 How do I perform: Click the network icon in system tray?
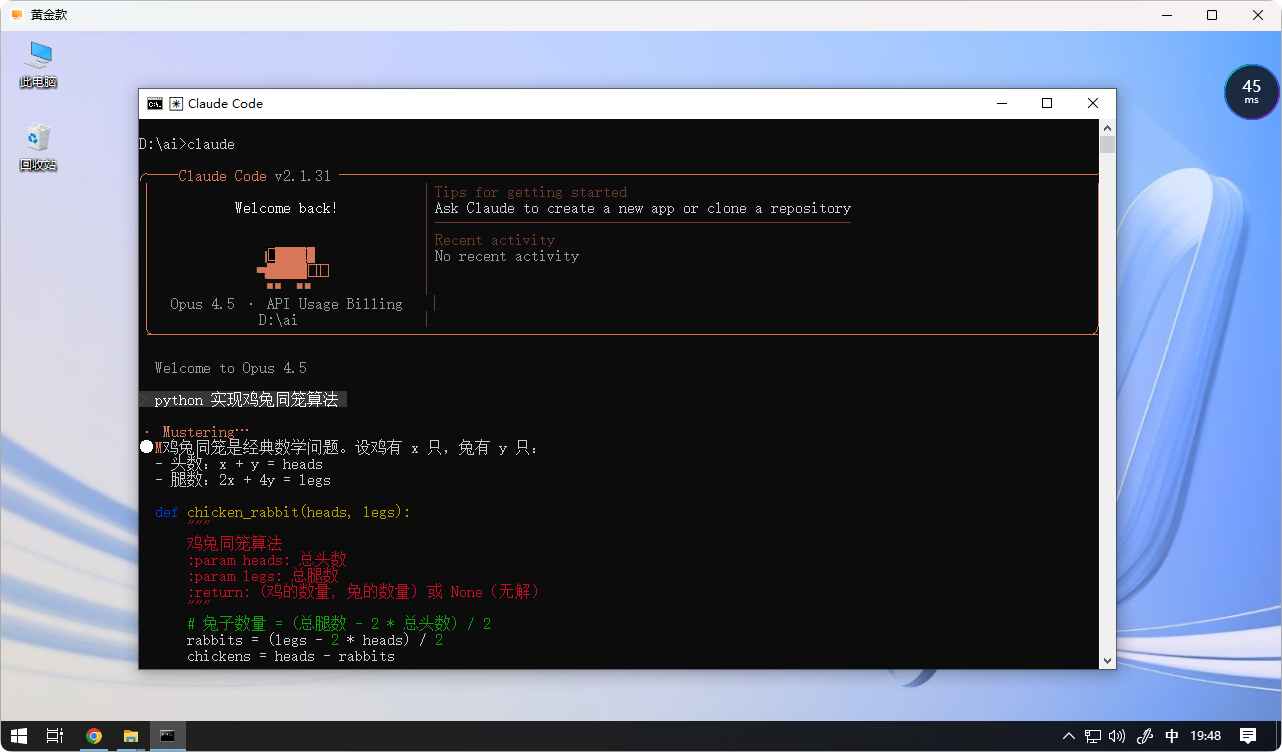(x=1093, y=736)
